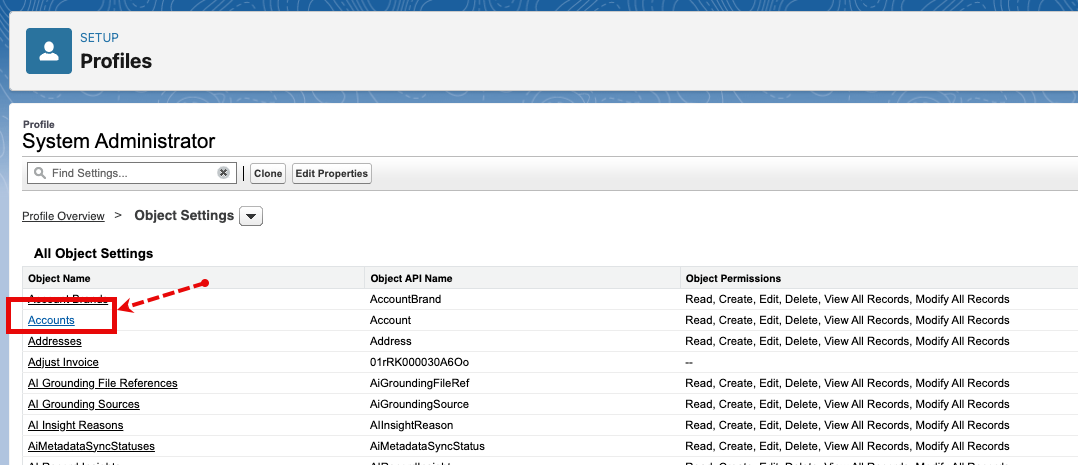This screenshot has width=1078, height=465.
Task: Open the Object Settings dropdown arrow
Action: tap(251, 217)
